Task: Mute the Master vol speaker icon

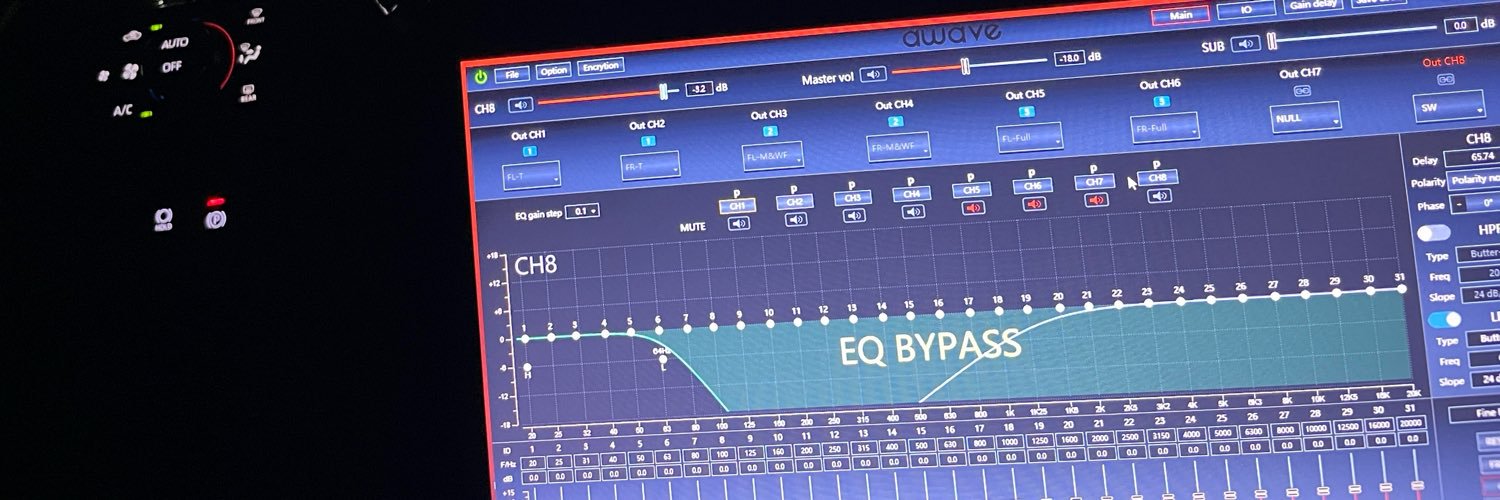Action: click(x=874, y=73)
